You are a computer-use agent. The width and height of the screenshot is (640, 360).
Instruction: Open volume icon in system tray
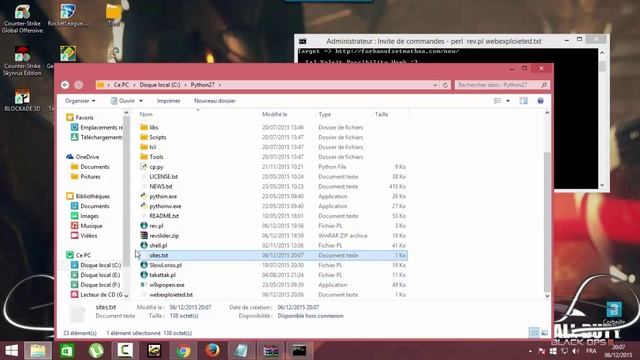click(576, 351)
